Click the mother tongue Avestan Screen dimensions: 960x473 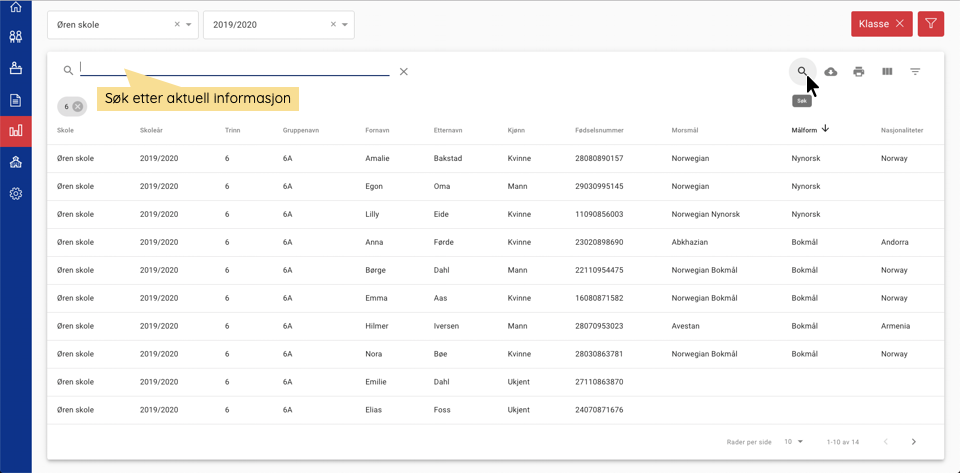pos(685,326)
